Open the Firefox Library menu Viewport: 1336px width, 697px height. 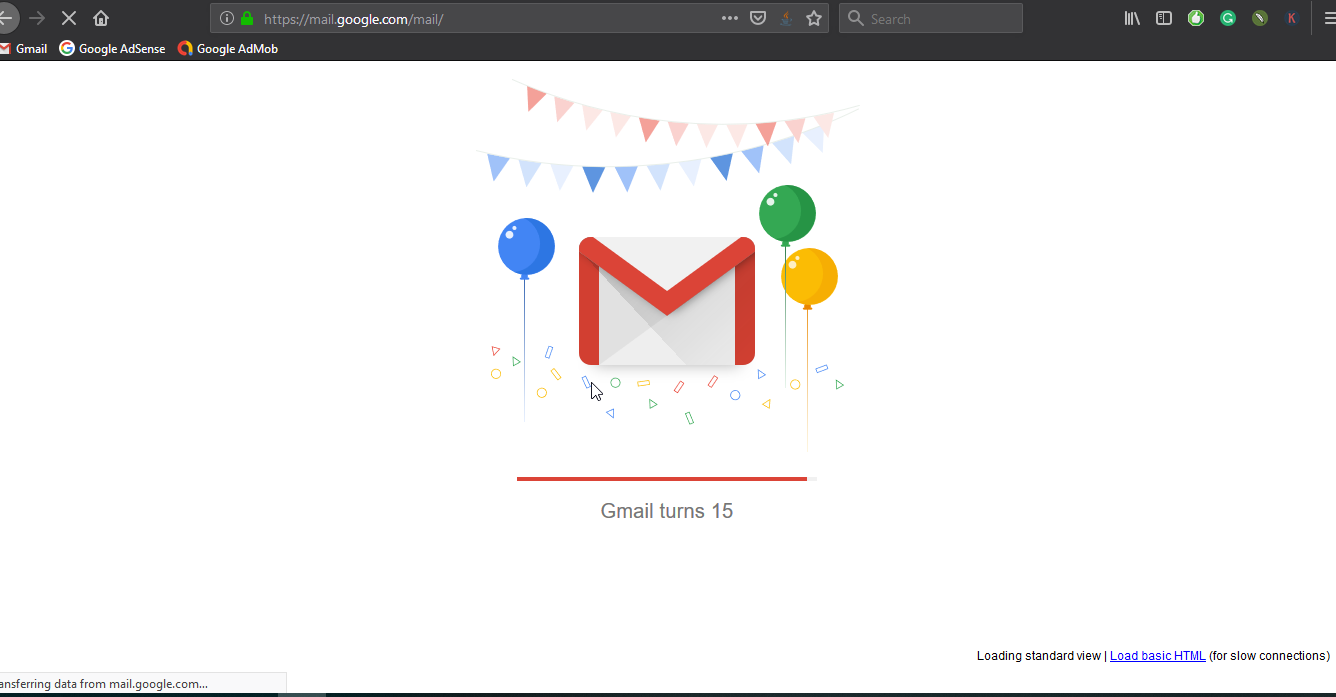coord(1131,18)
